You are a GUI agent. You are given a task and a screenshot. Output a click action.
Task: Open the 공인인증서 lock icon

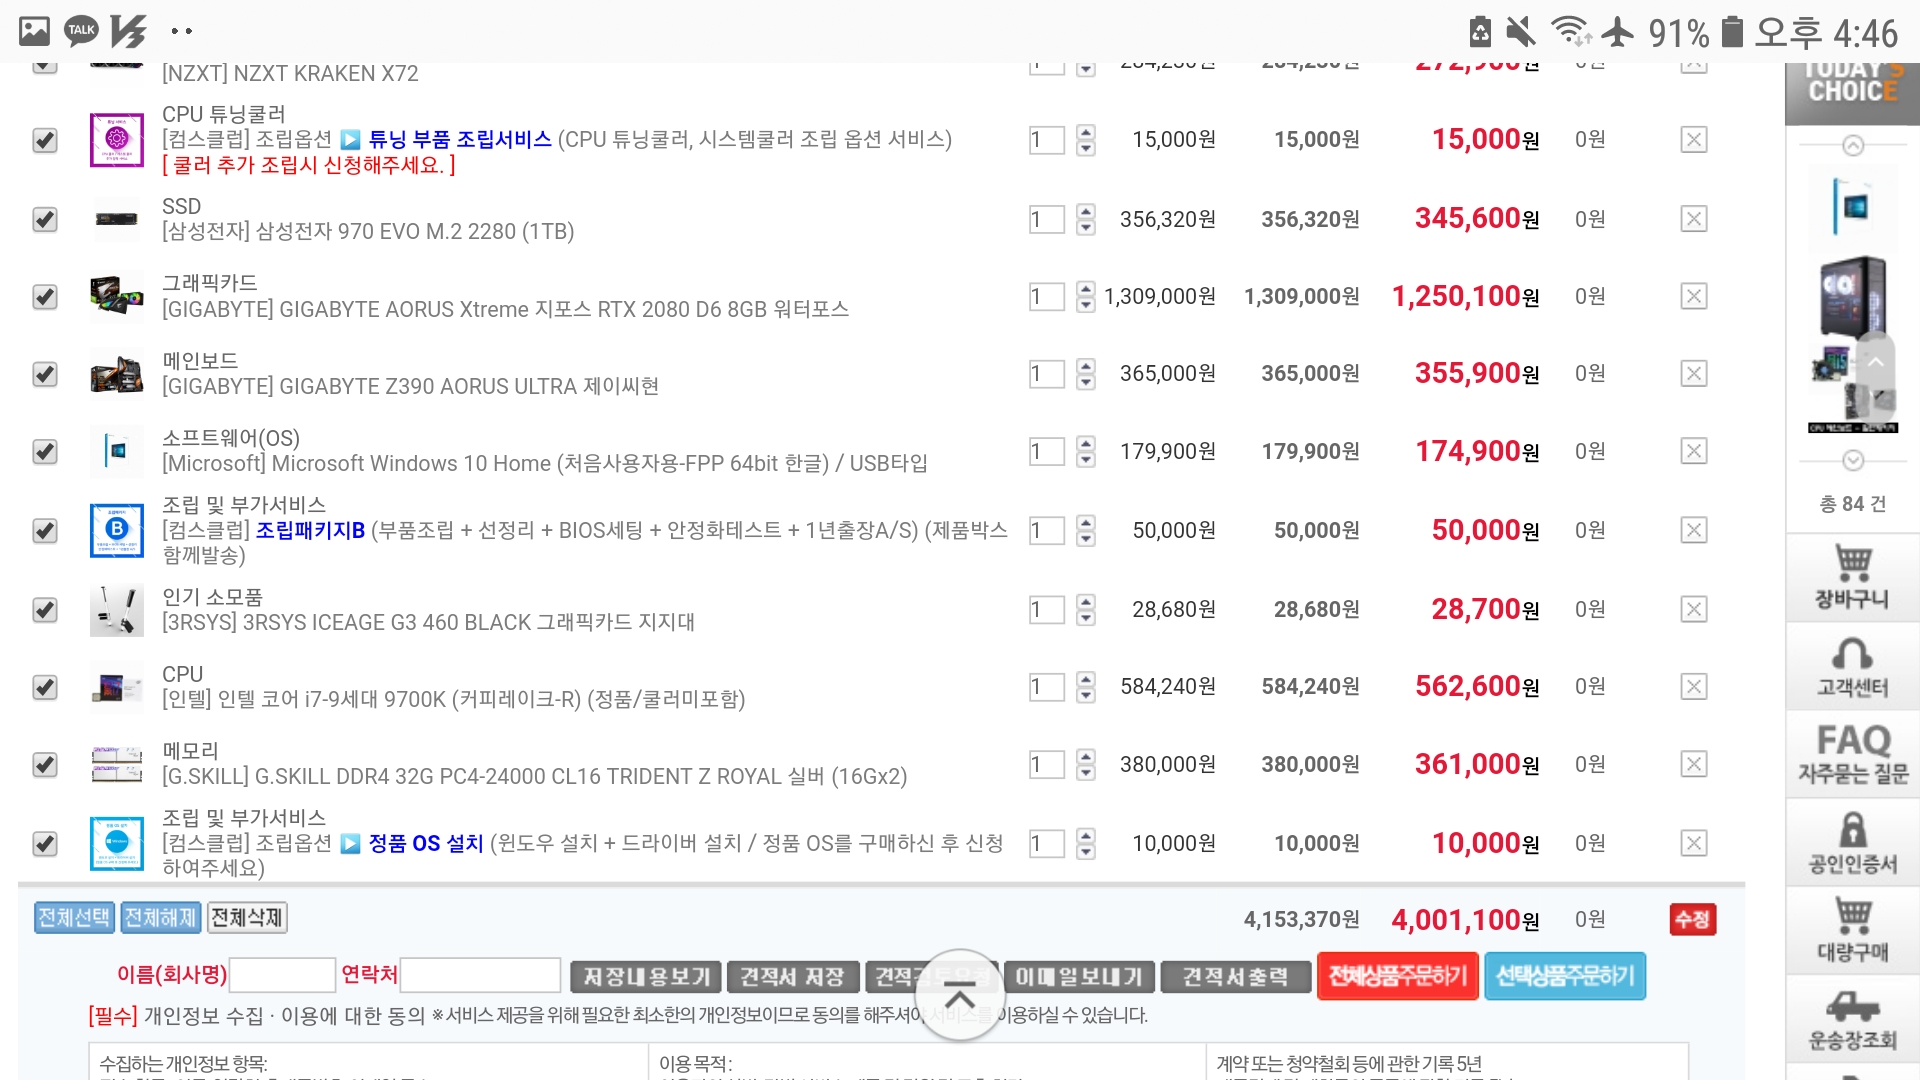(x=1852, y=843)
